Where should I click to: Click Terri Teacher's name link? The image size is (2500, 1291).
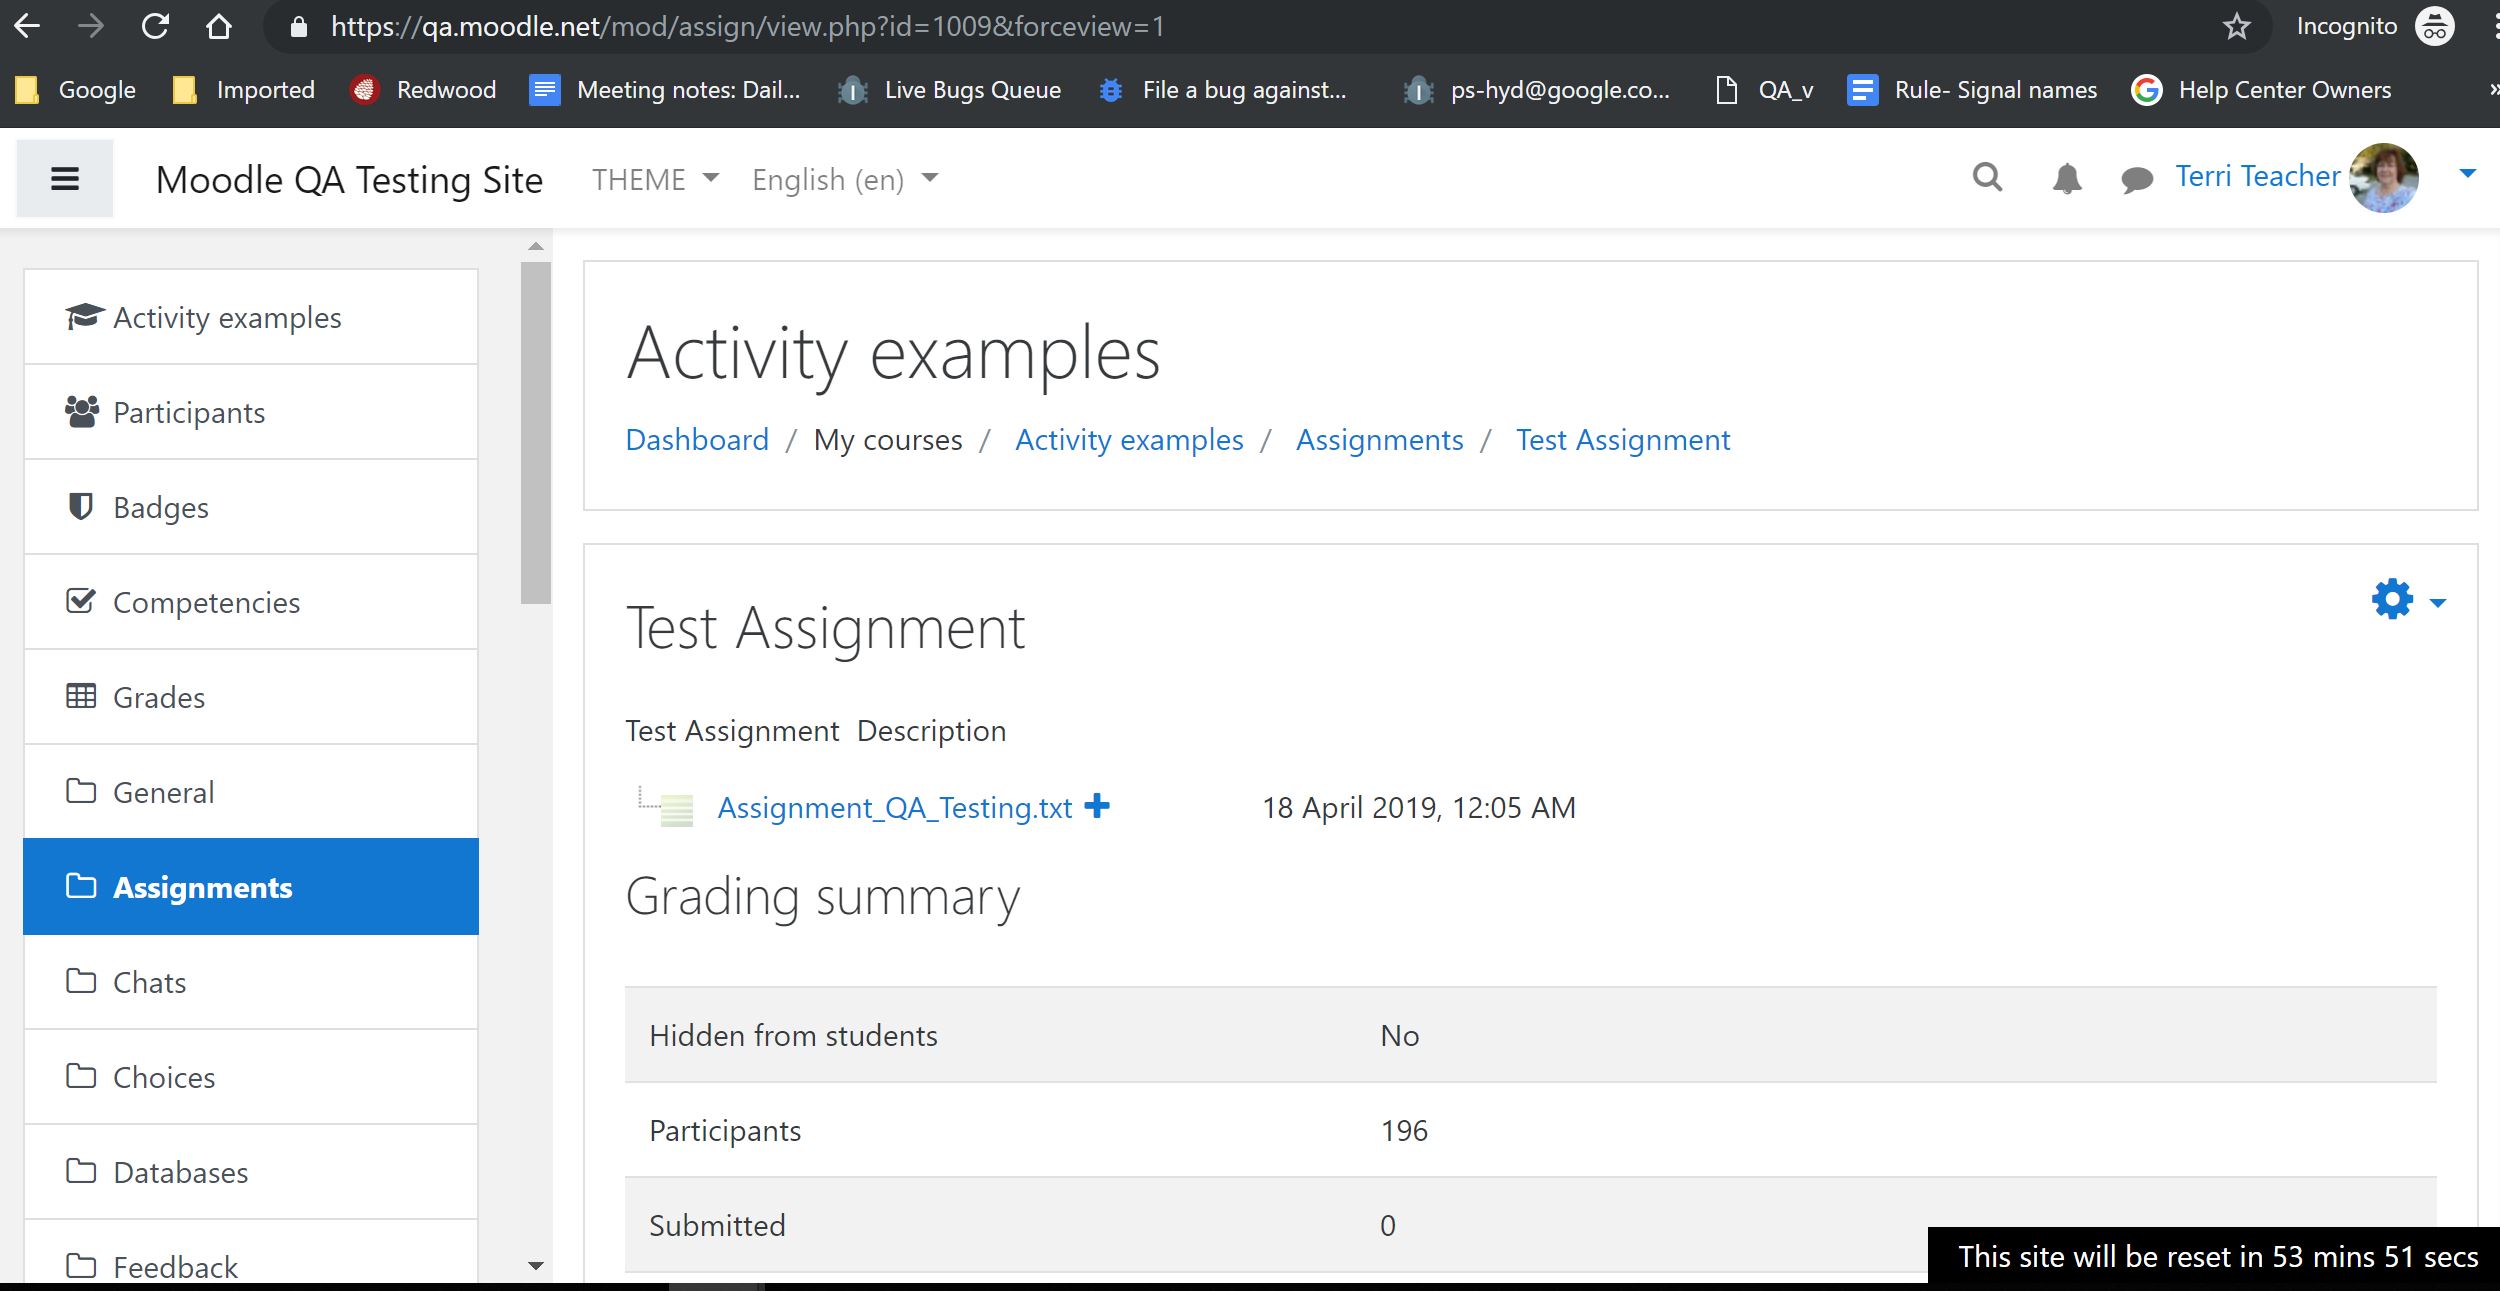2258,176
